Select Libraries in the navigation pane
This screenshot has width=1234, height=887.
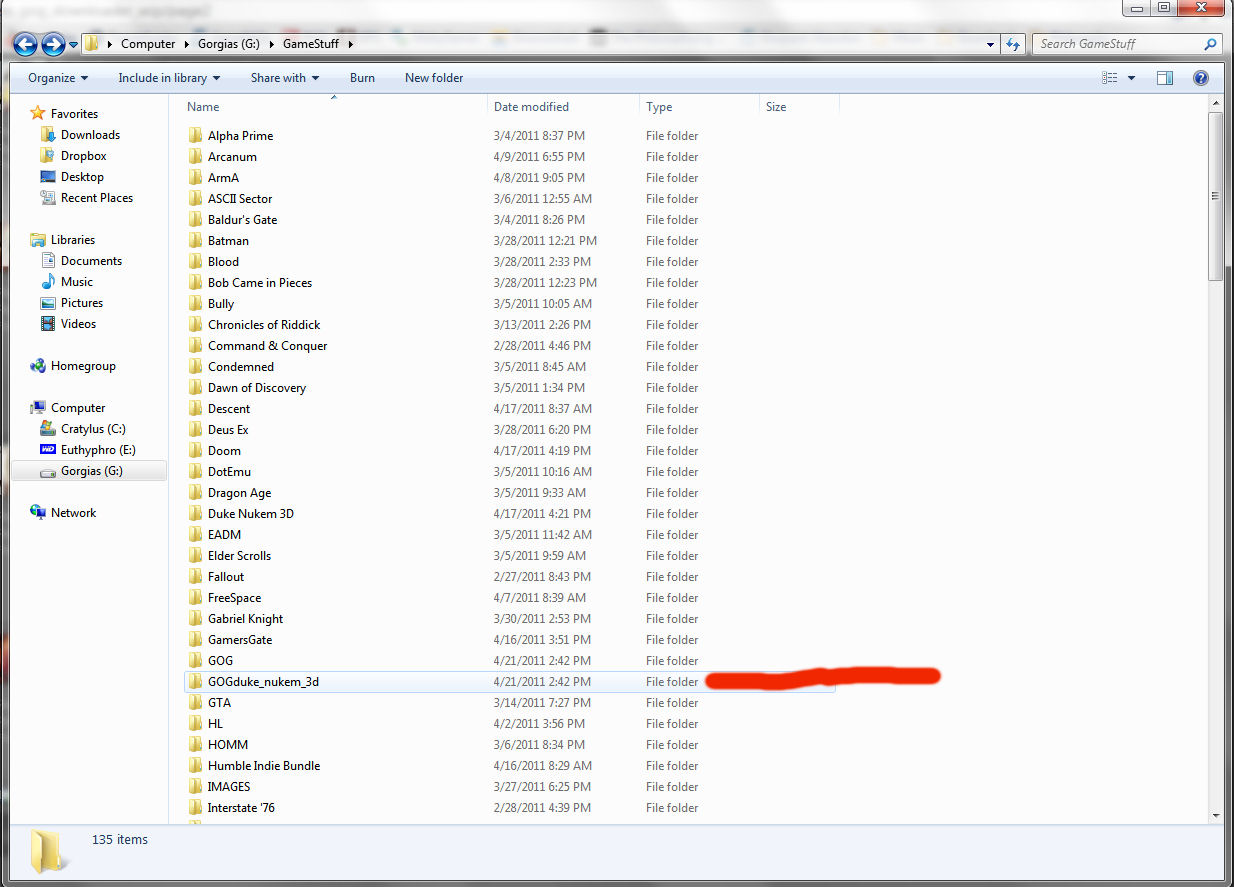(73, 240)
